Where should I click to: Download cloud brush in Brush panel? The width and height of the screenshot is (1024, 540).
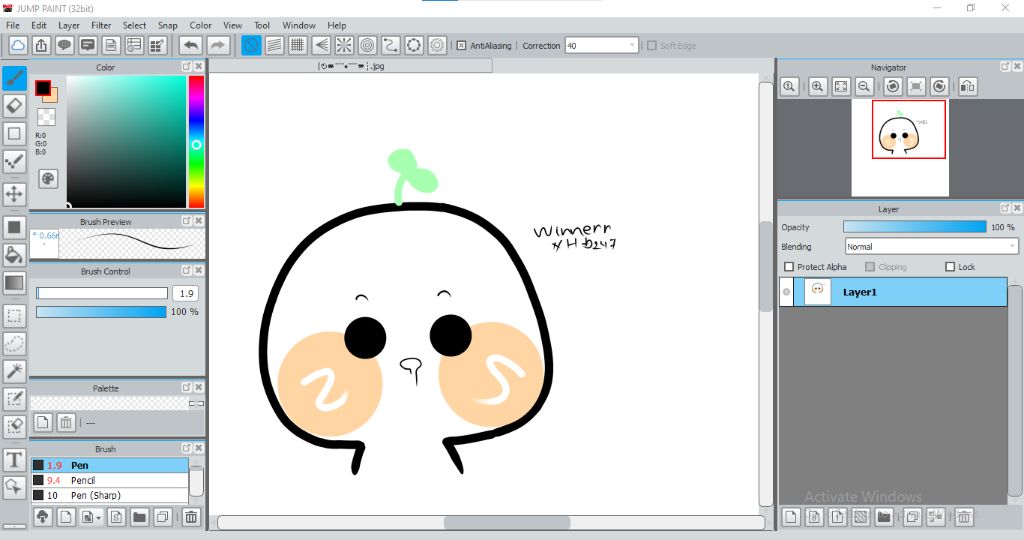tap(42, 518)
